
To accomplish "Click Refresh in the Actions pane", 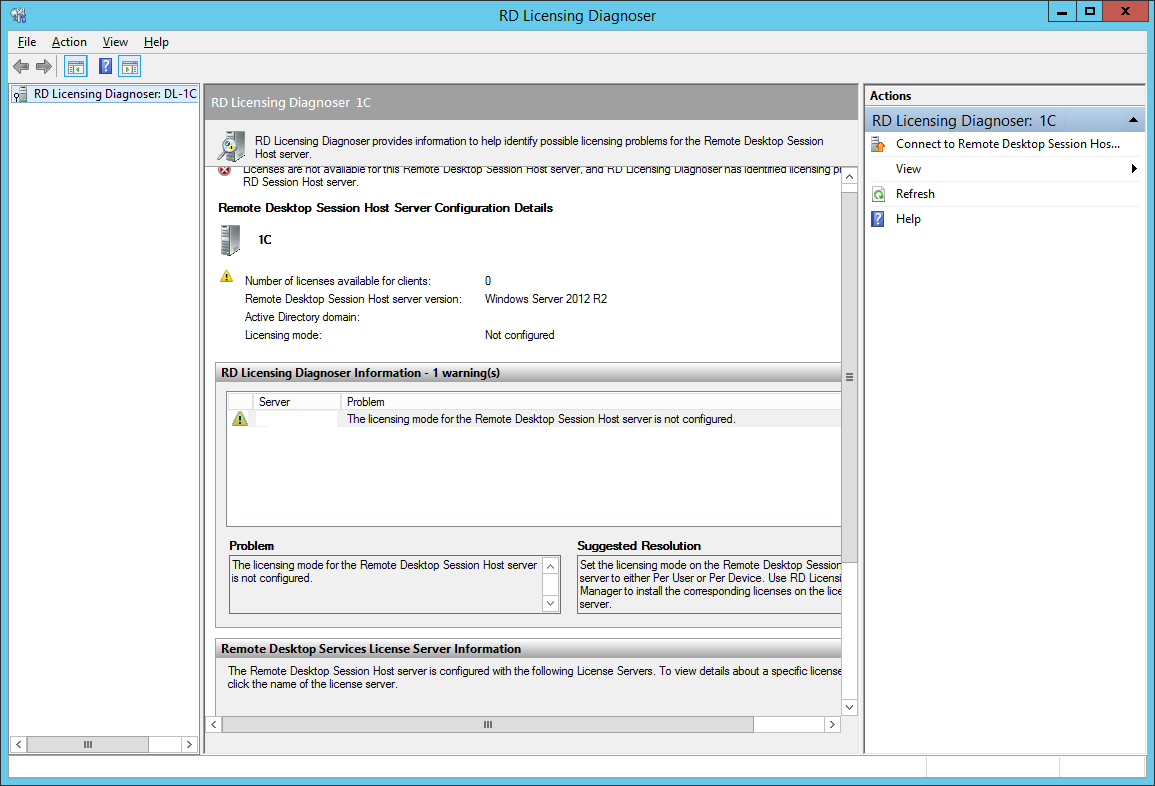I will point(915,194).
